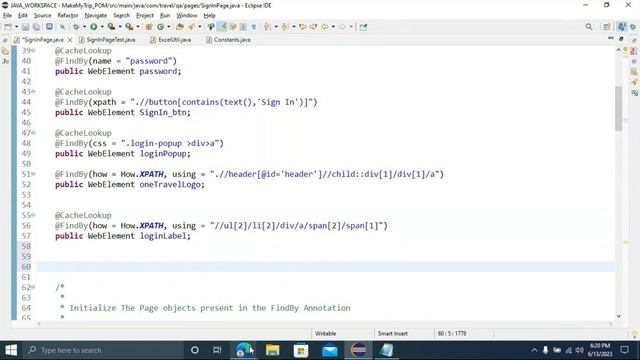Create a new Java class icon
The width and height of the screenshot is (640, 360).
(x=160, y=27)
